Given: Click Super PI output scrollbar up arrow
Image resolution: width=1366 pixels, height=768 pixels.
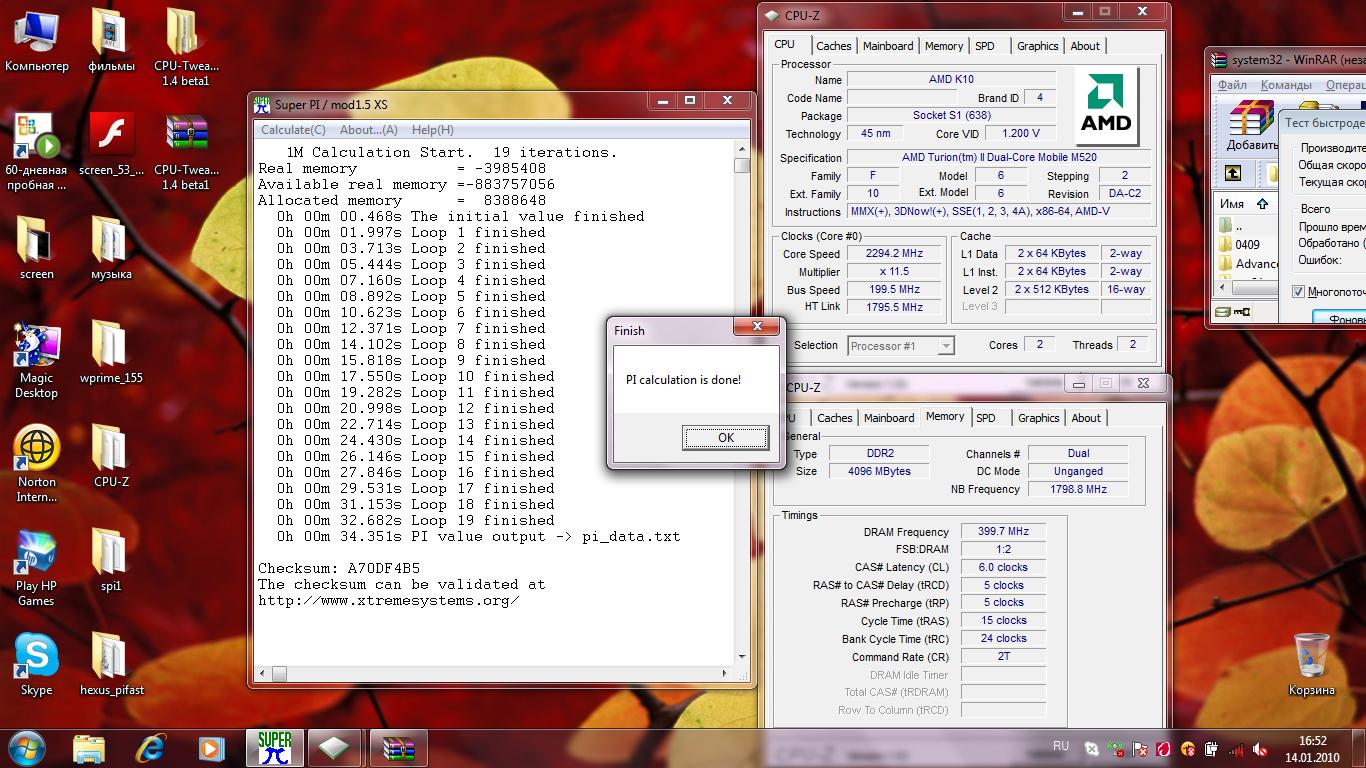Looking at the screenshot, I should 741,149.
